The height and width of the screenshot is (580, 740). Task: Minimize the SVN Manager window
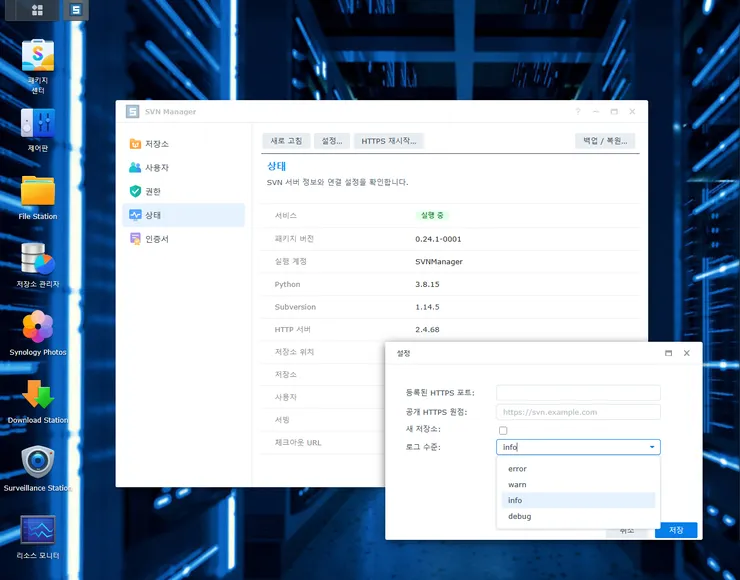[596, 112]
